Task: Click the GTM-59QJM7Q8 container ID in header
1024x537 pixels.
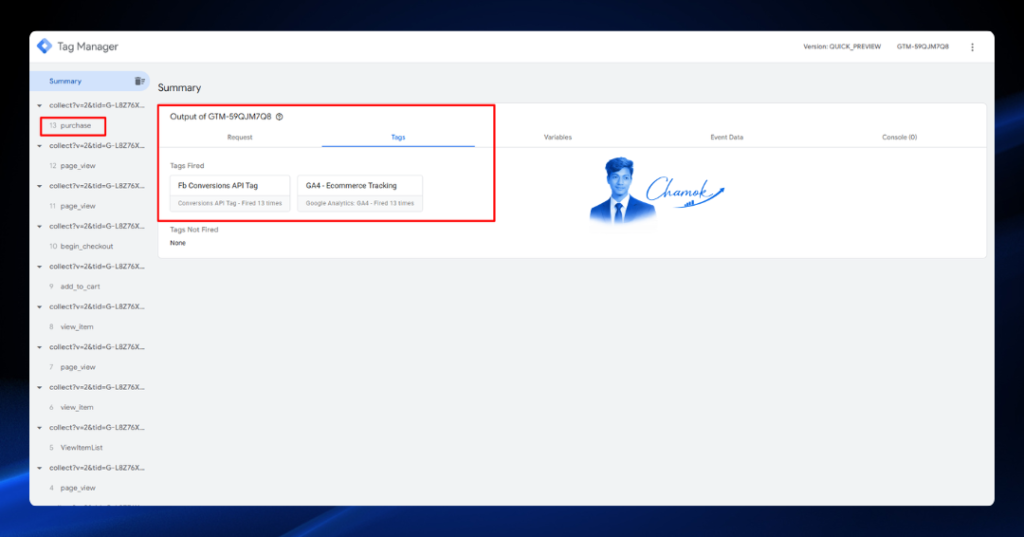Action: point(922,47)
